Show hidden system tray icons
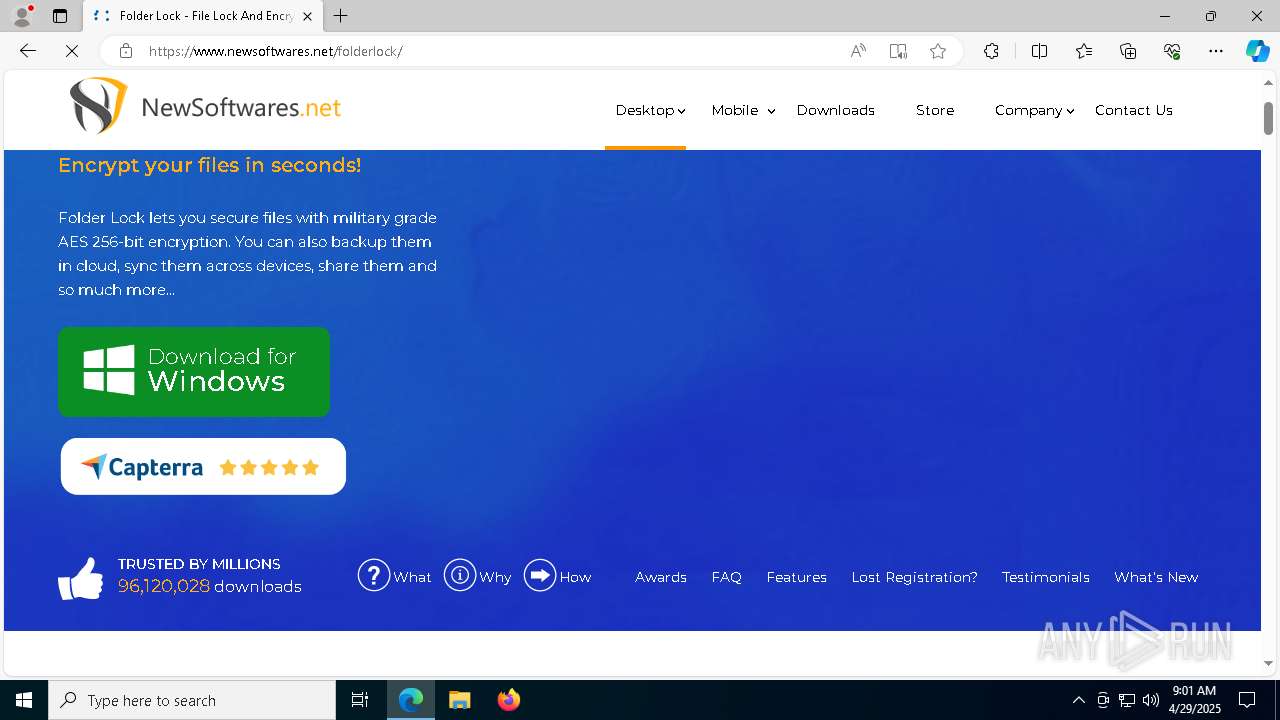This screenshot has width=1280, height=720. (x=1078, y=700)
